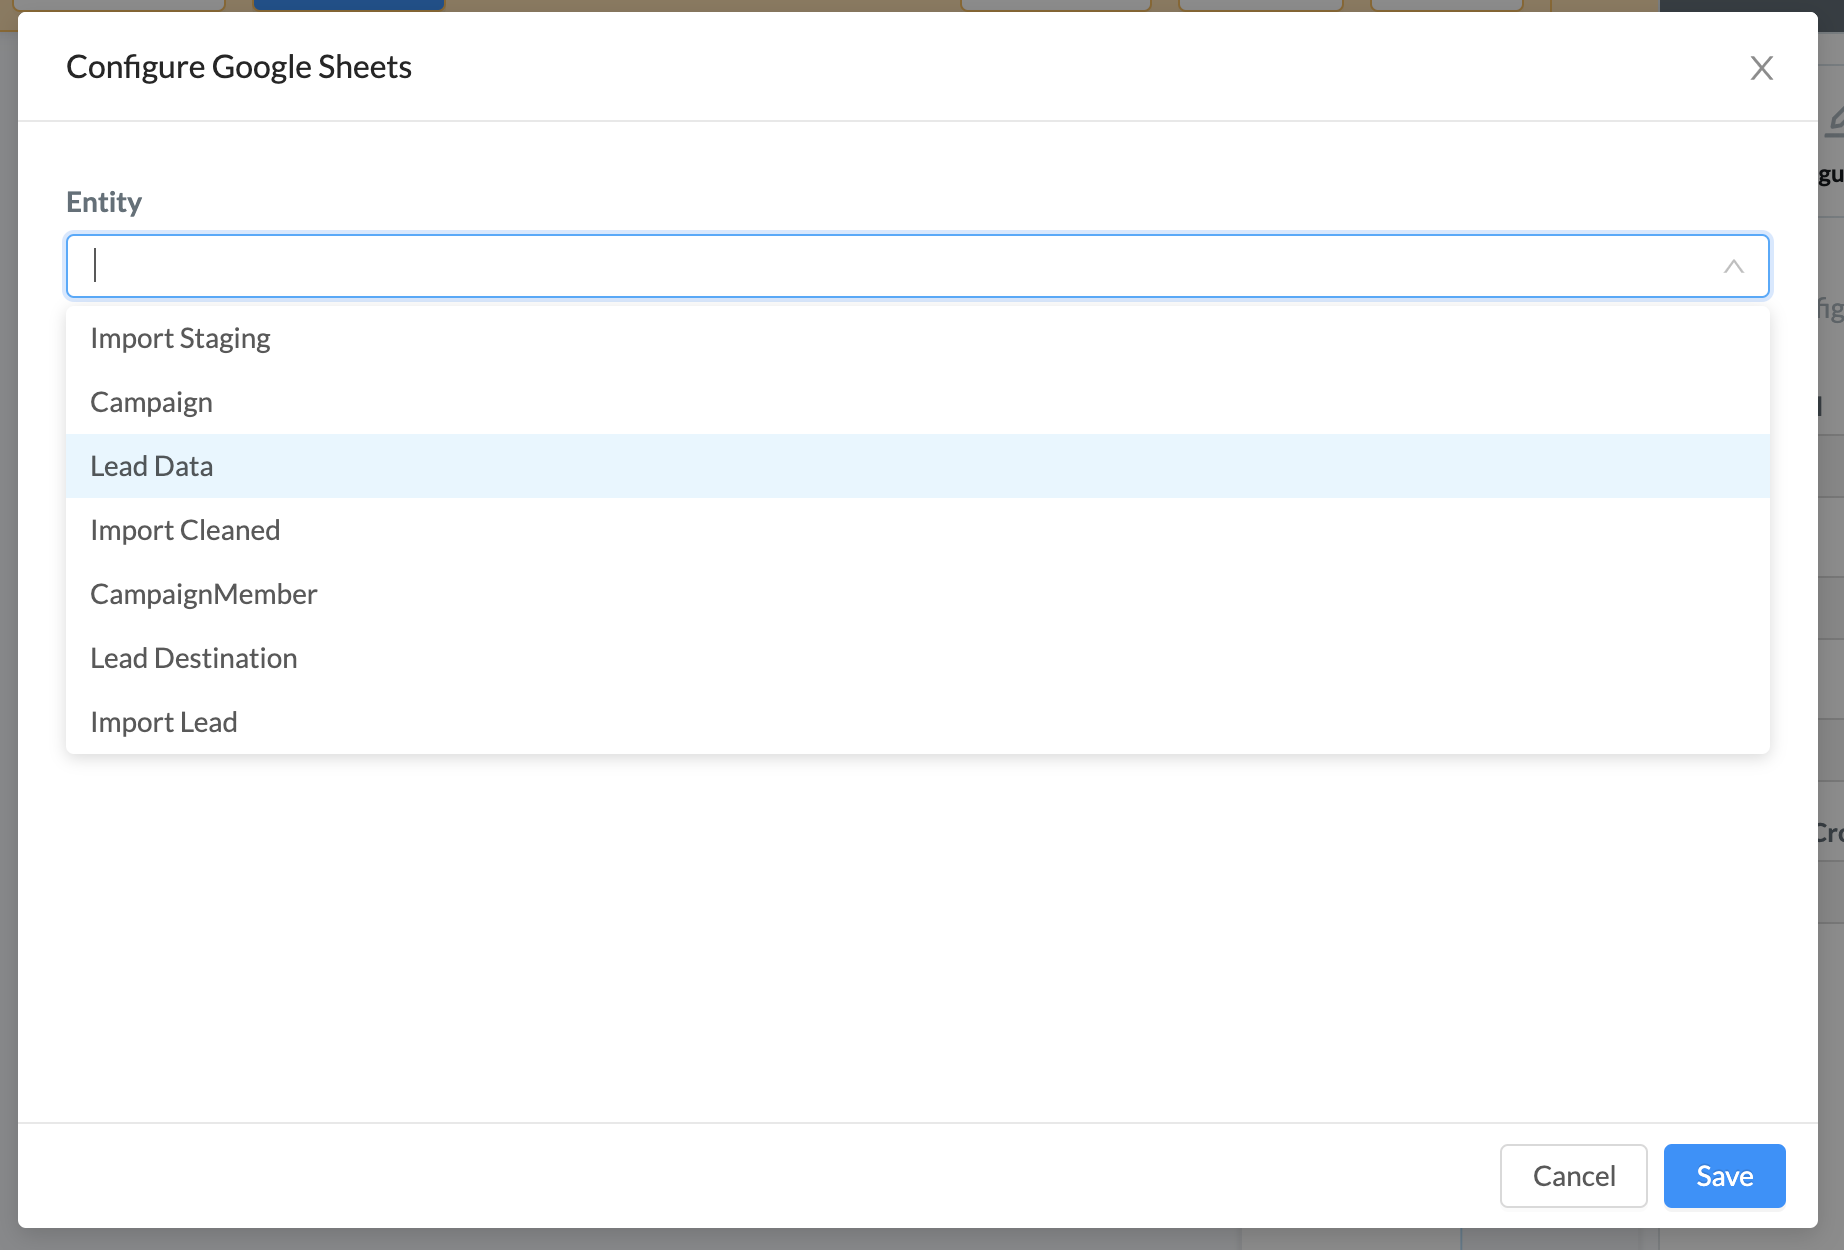
Task: Click the blank dialog area below the option list
Action: [900, 930]
